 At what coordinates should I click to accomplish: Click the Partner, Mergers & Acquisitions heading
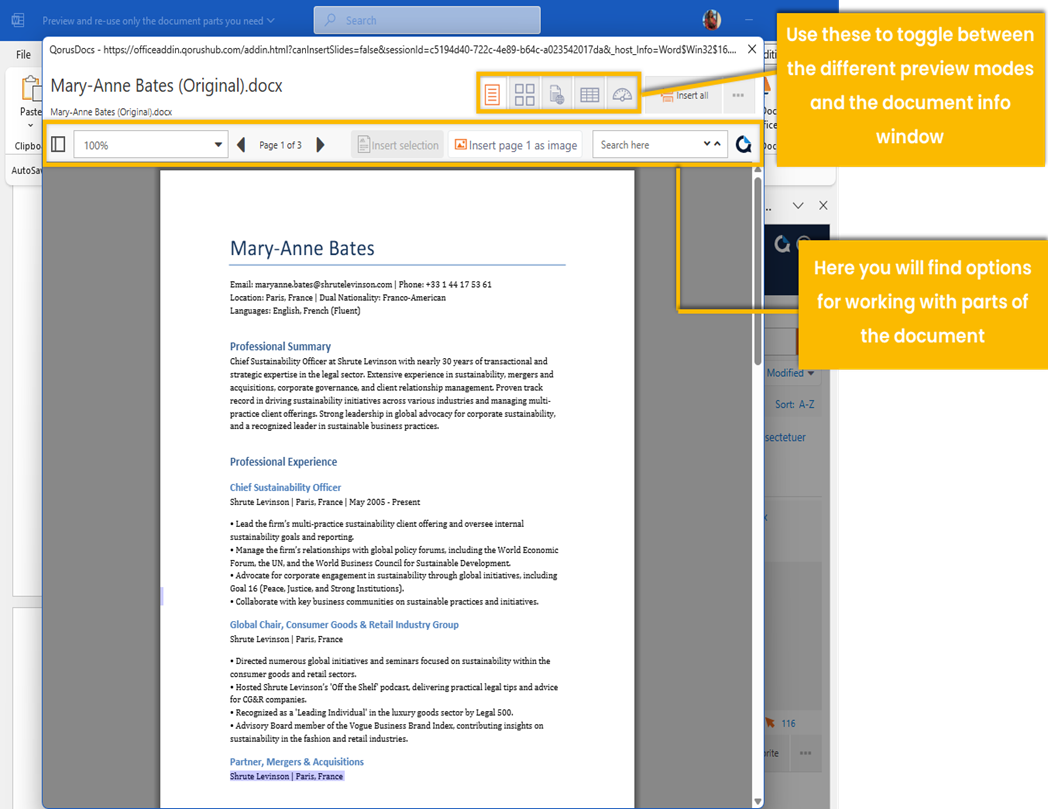point(297,762)
